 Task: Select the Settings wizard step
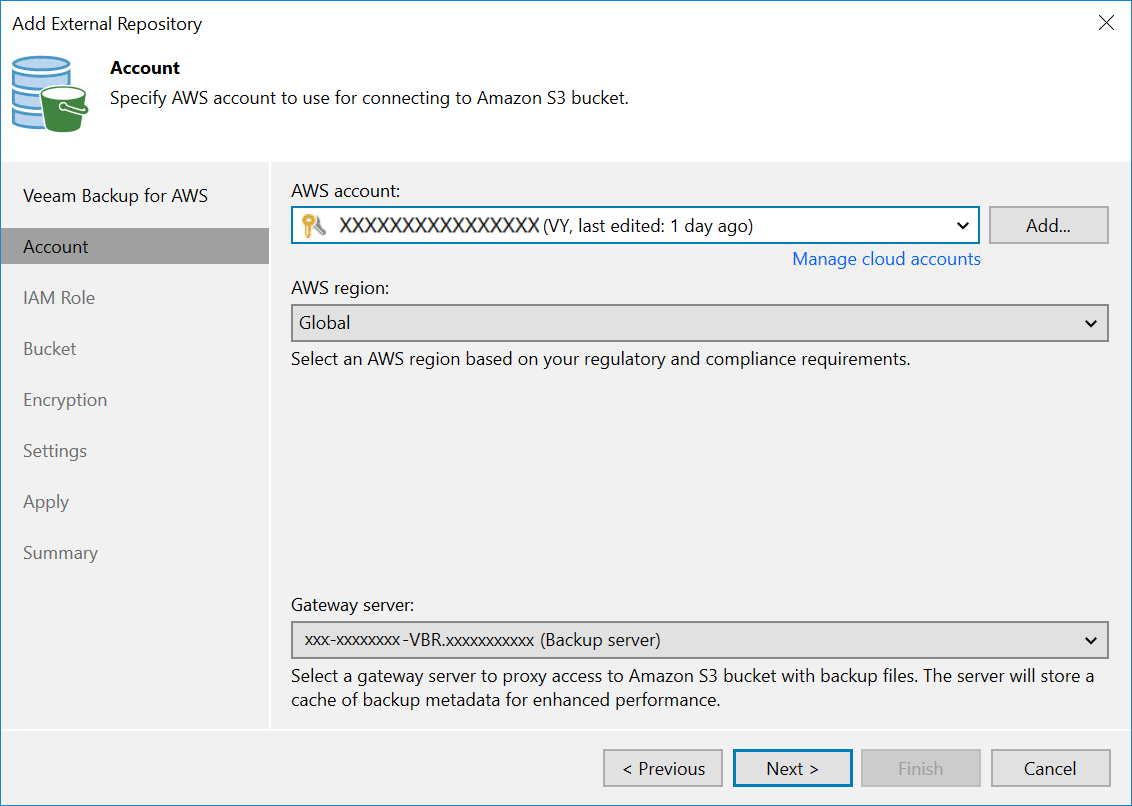coord(55,451)
